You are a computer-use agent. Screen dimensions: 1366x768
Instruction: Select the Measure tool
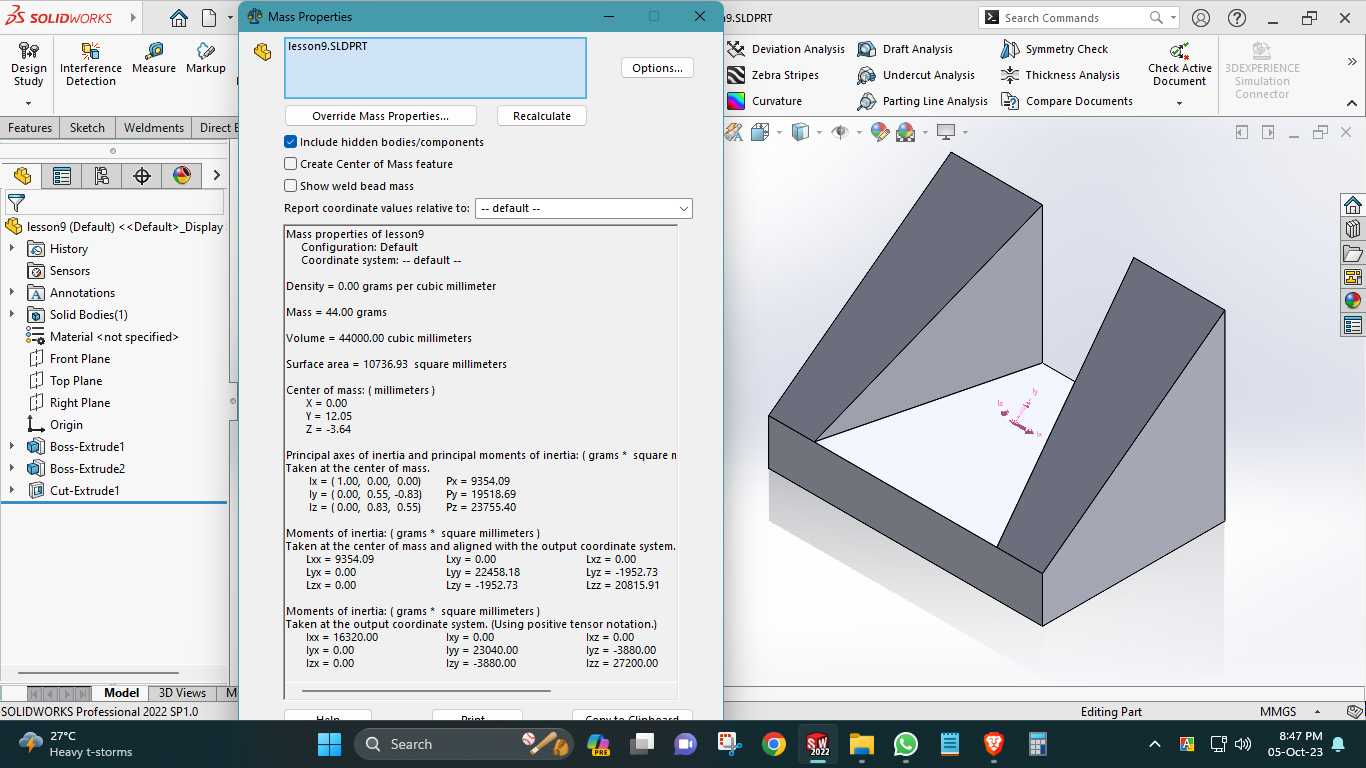(154, 58)
